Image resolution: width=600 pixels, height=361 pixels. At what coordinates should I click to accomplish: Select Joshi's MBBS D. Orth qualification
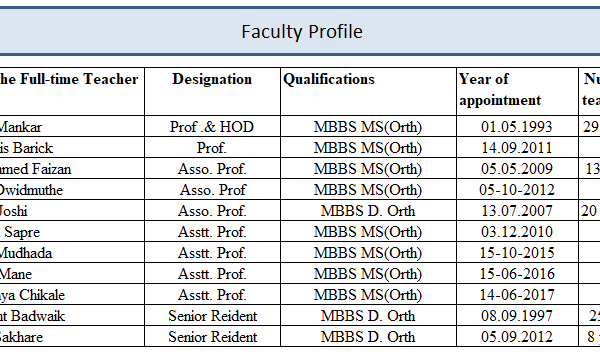coord(368,211)
